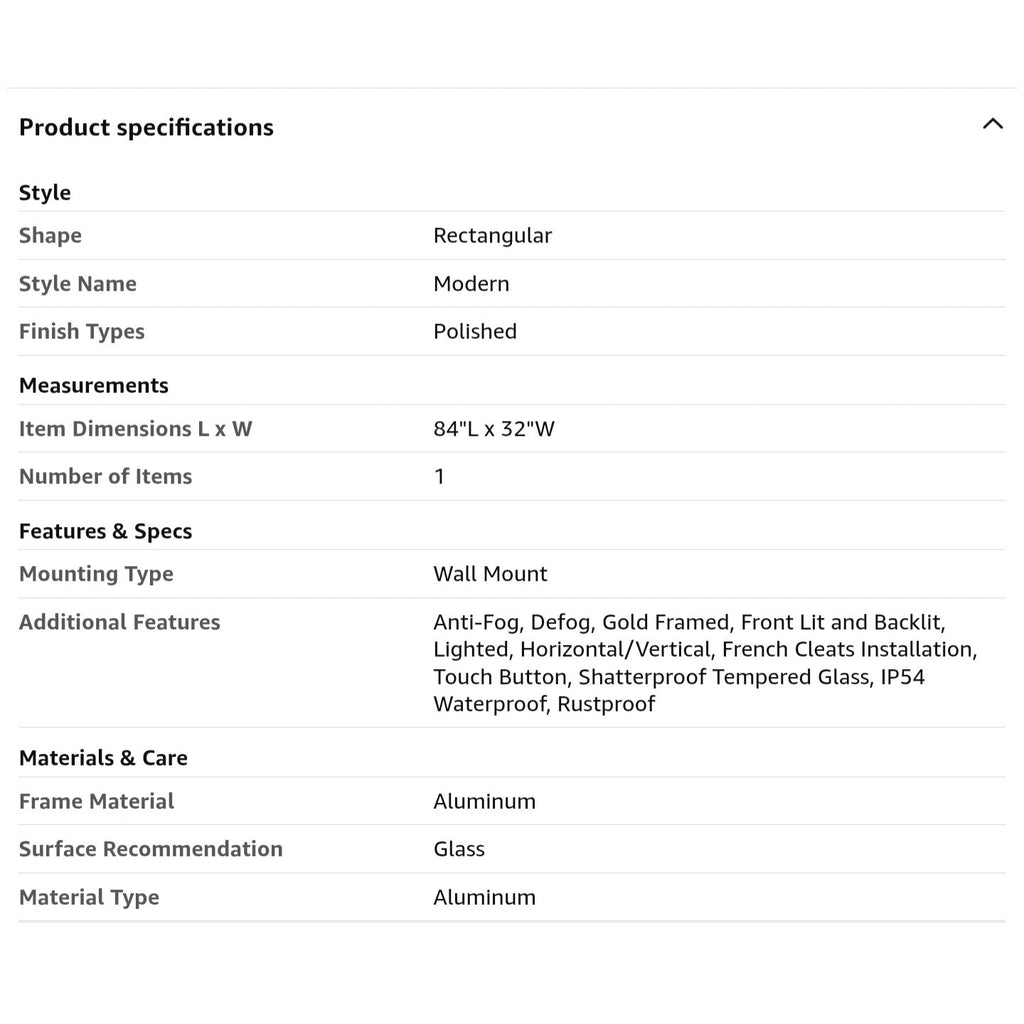Select the 84"L x 32"W dimensions value
This screenshot has width=1024, height=1024.
[x=494, y=428]
